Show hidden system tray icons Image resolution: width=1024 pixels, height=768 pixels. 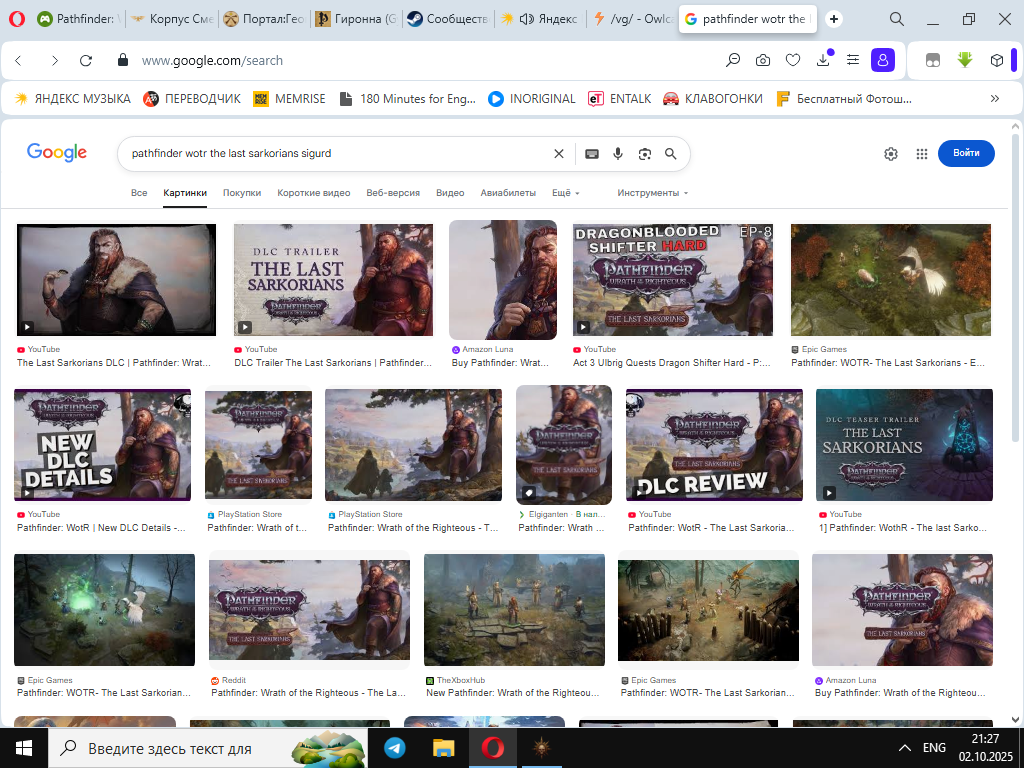(904, 748)
